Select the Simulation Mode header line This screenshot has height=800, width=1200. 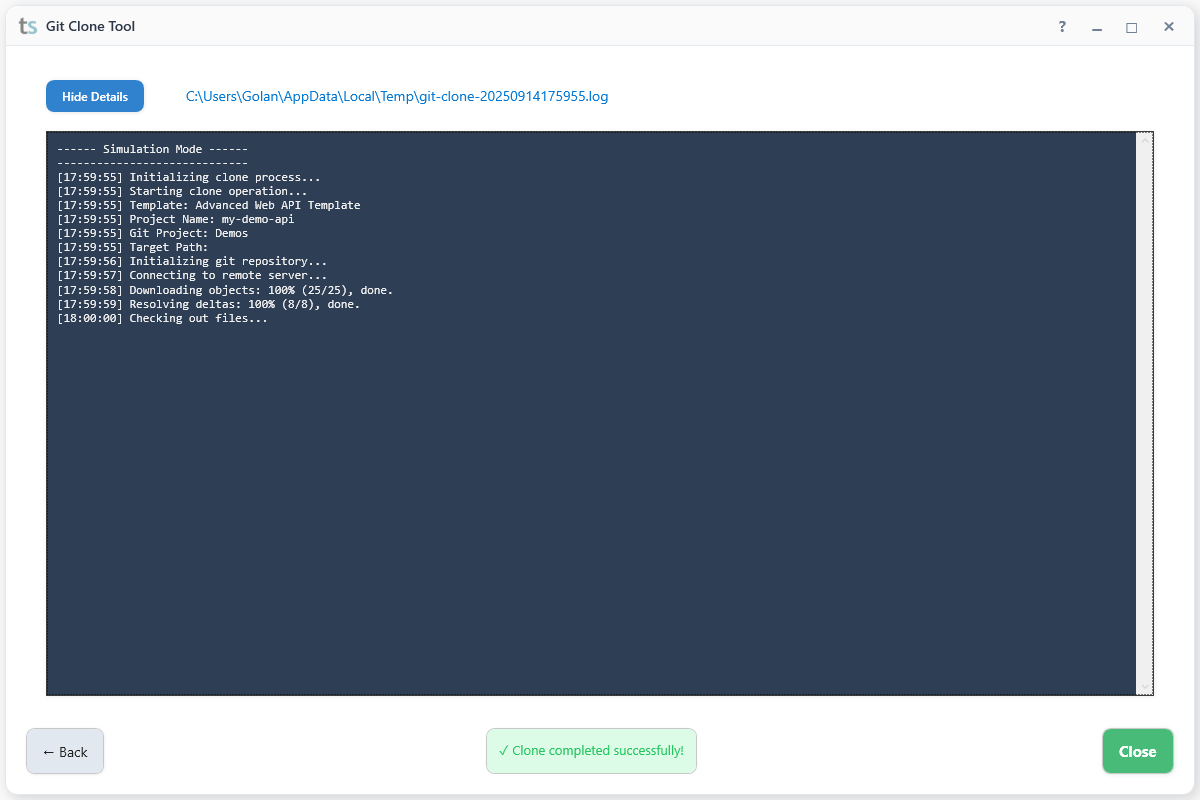(x=152, y=148)
